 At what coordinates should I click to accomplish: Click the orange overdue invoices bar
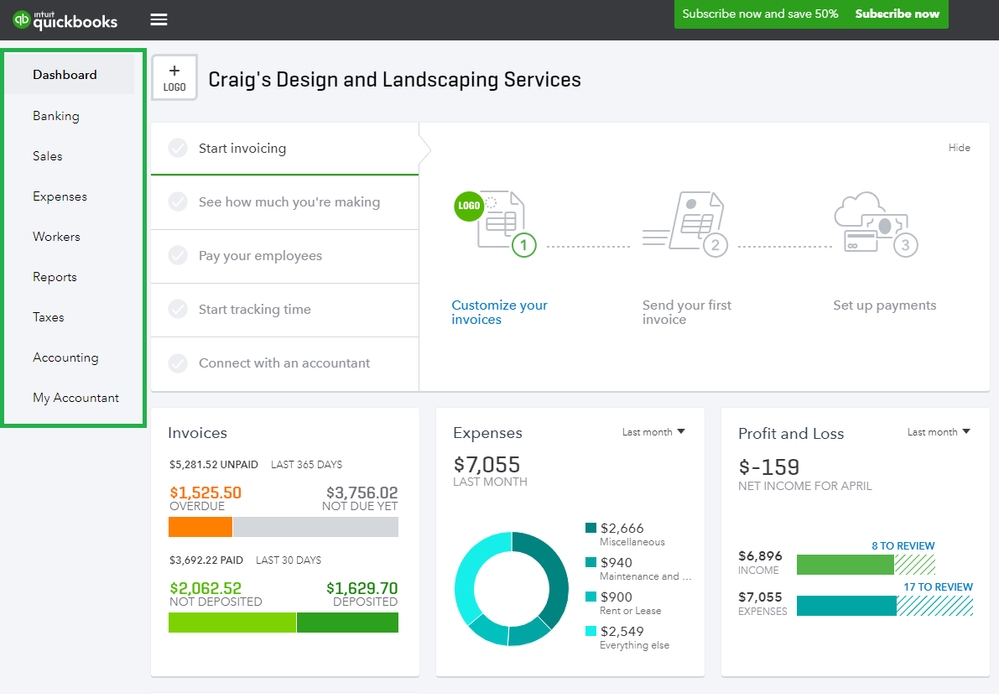click(x=200, y=526)
